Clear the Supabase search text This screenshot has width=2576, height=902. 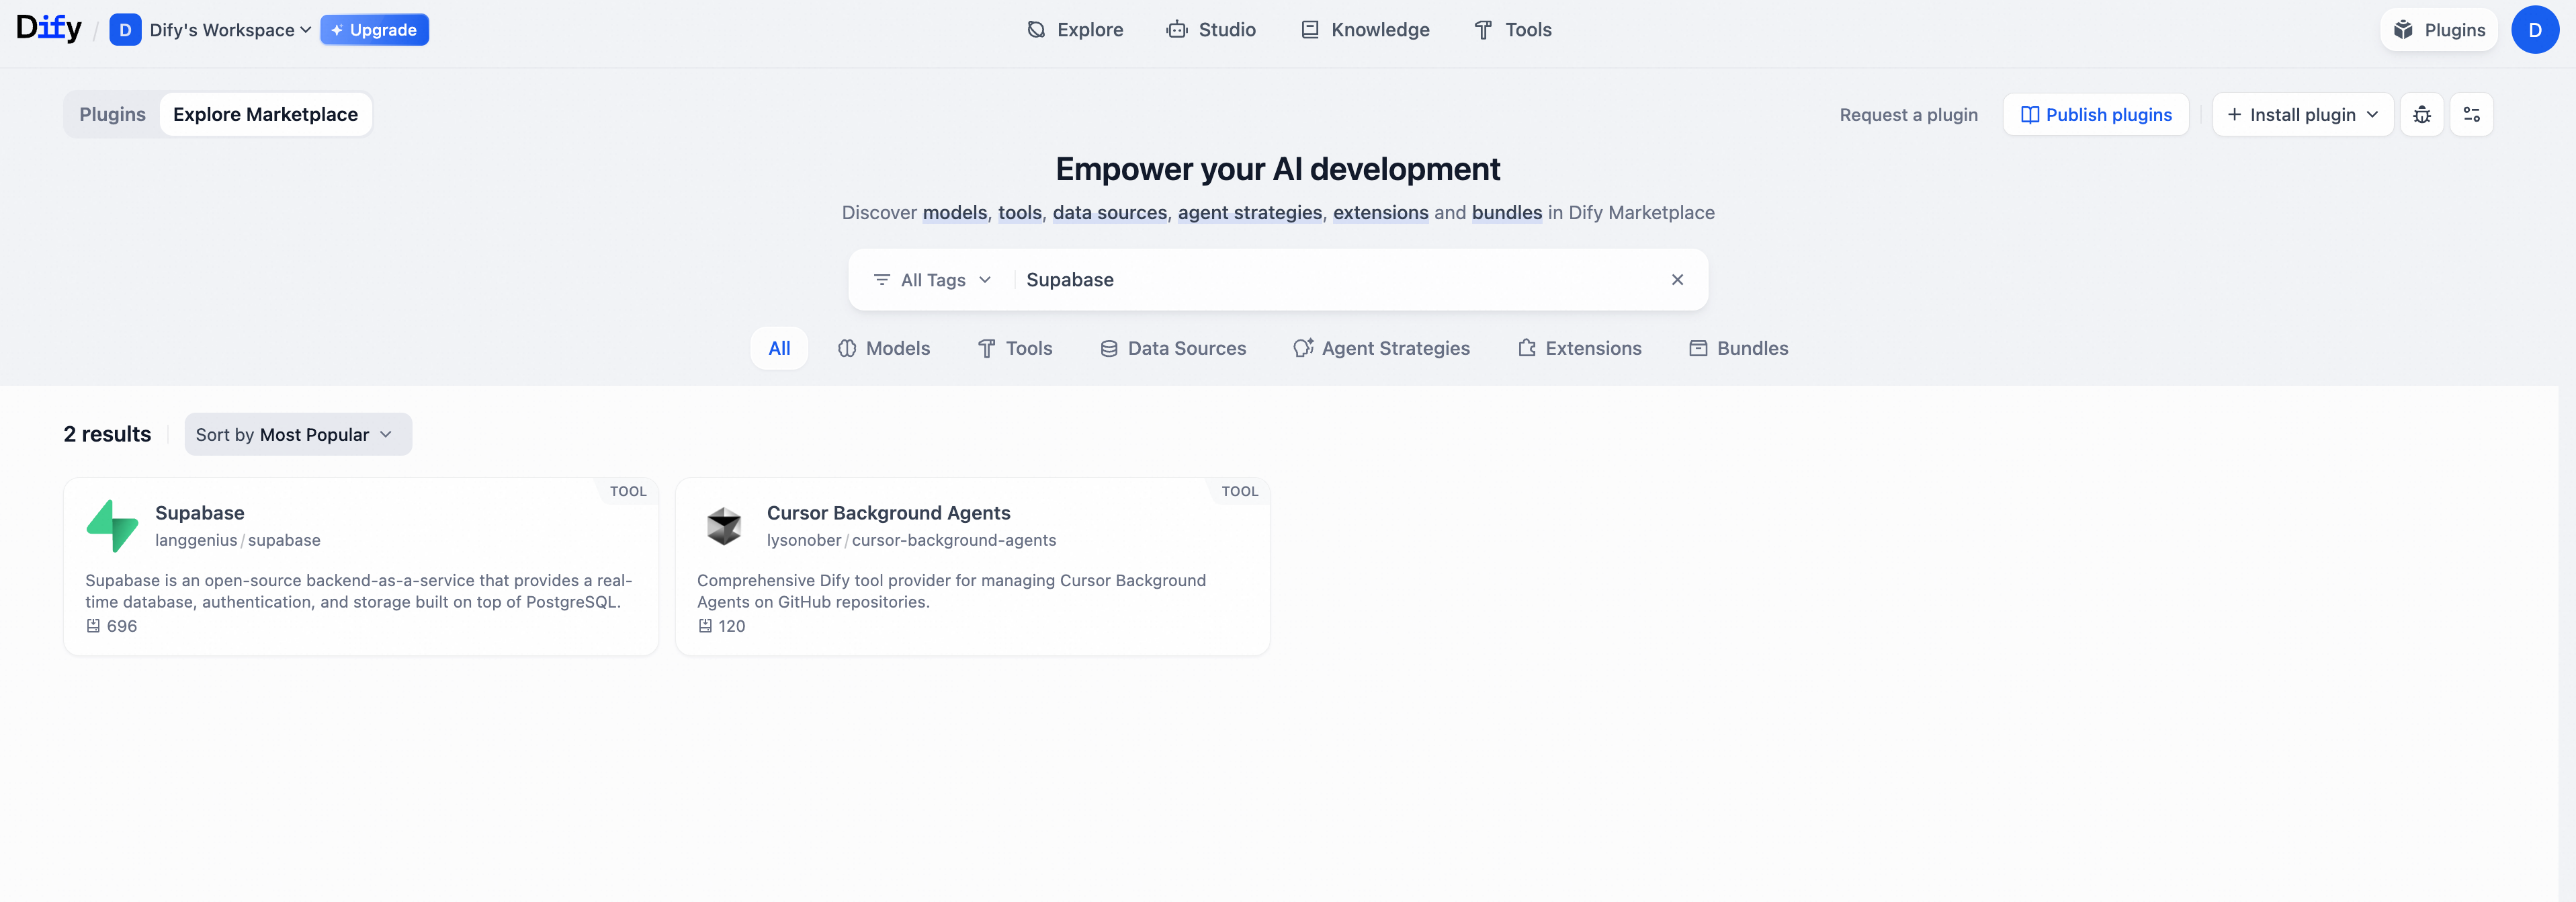[1677, 280]
